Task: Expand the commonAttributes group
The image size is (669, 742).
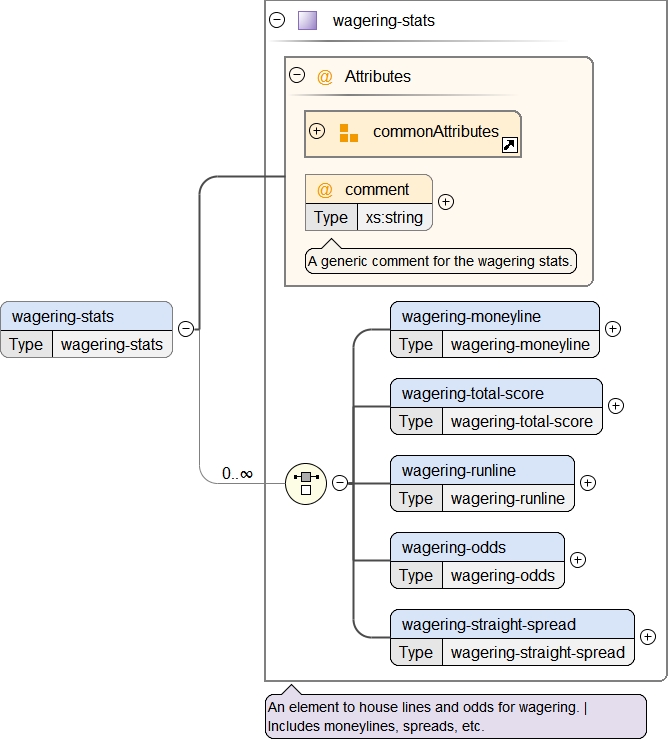Action: pyautogui.click(x=317, y=131)
